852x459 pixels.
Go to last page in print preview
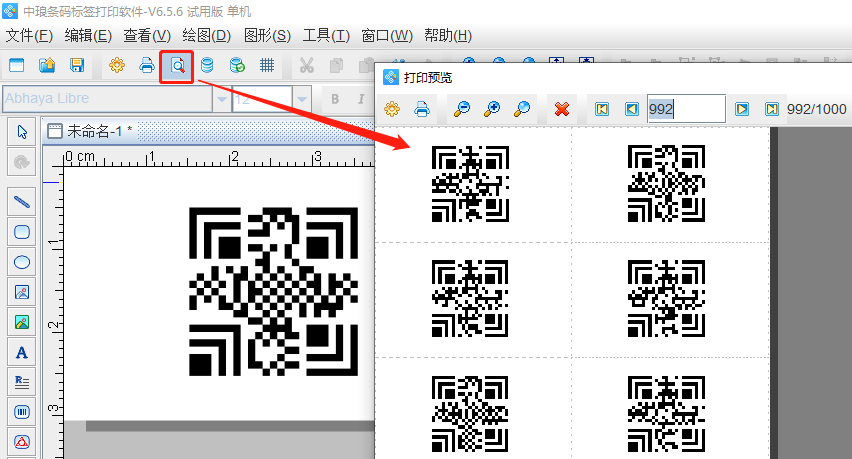[x=772, y=109]
